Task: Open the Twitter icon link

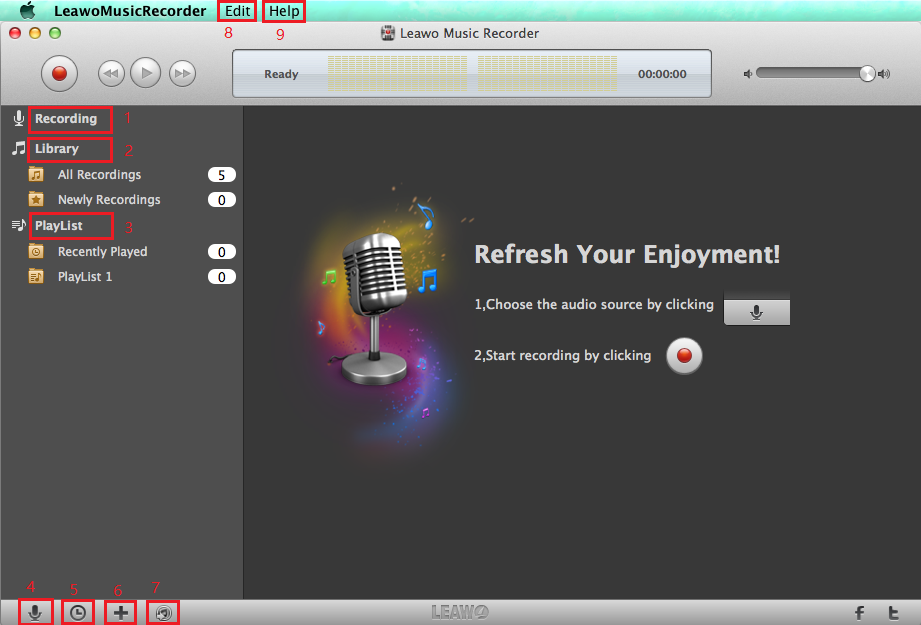Action: [x=894, y=613]
